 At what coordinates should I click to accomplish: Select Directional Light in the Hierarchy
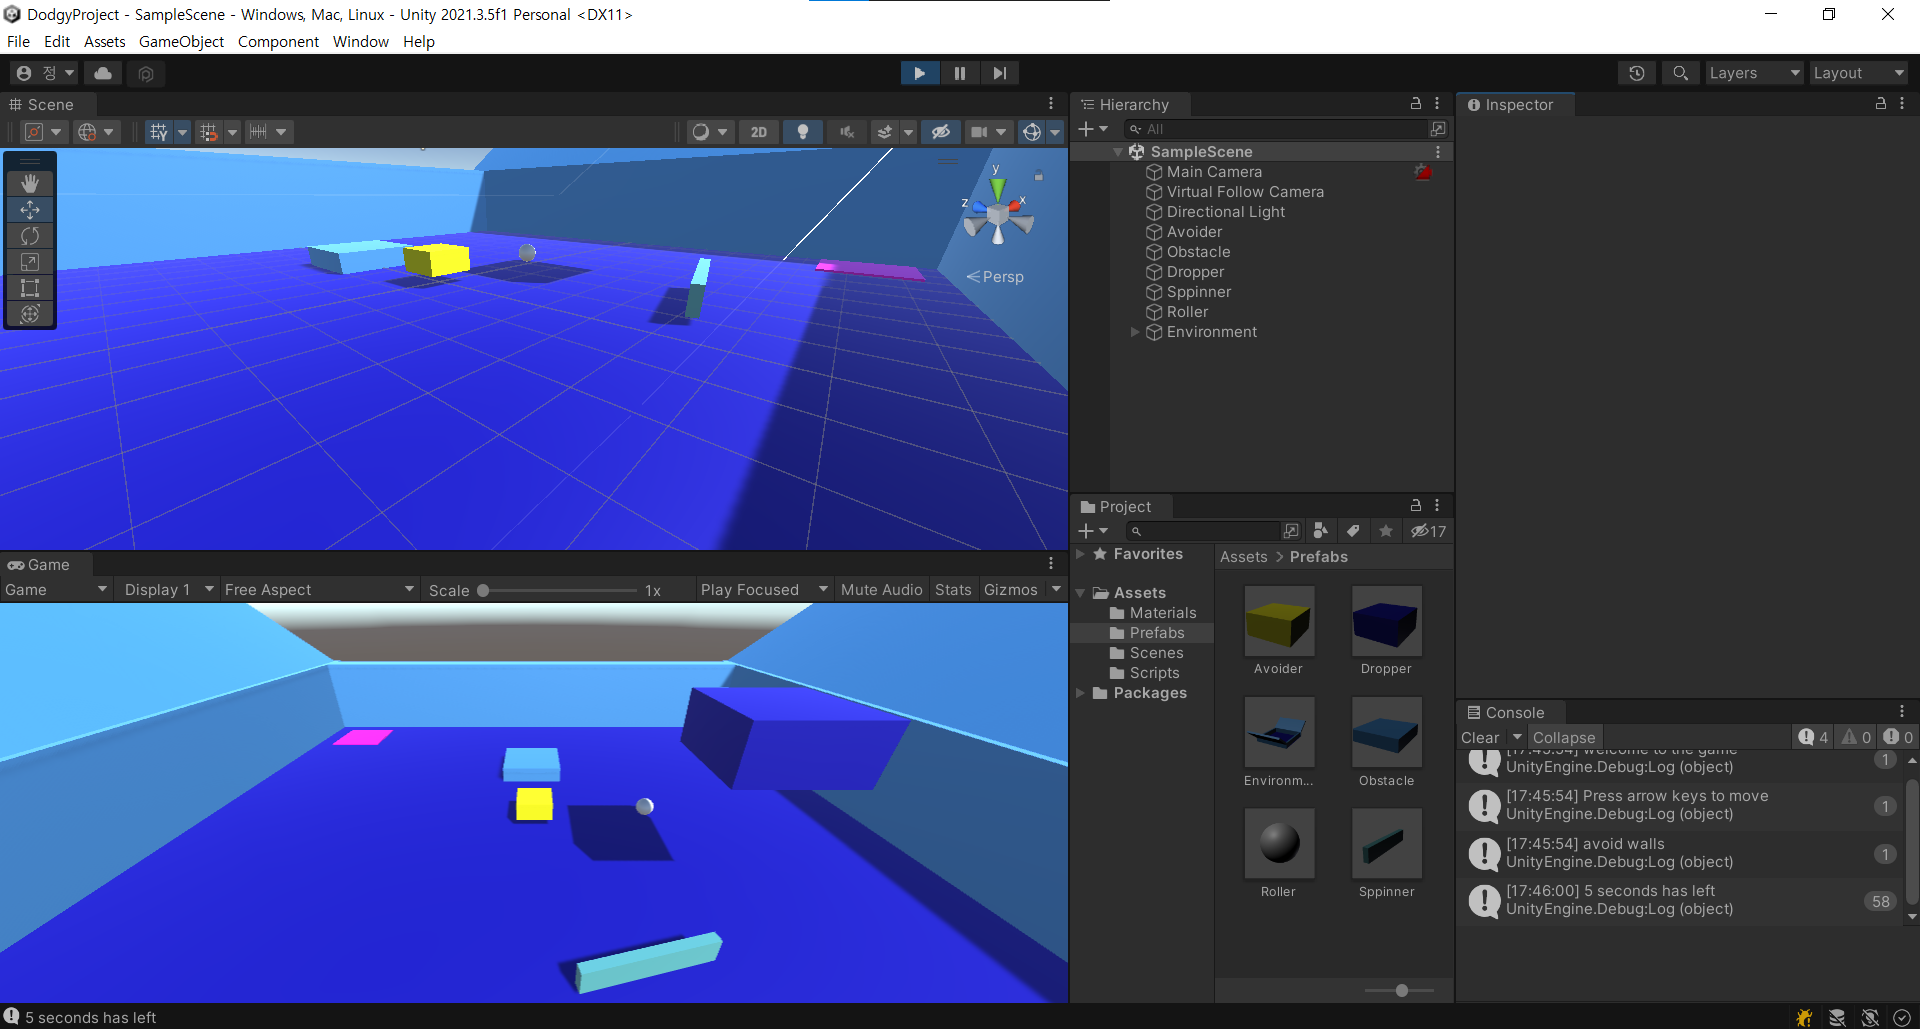click(x=1225, y=212)
